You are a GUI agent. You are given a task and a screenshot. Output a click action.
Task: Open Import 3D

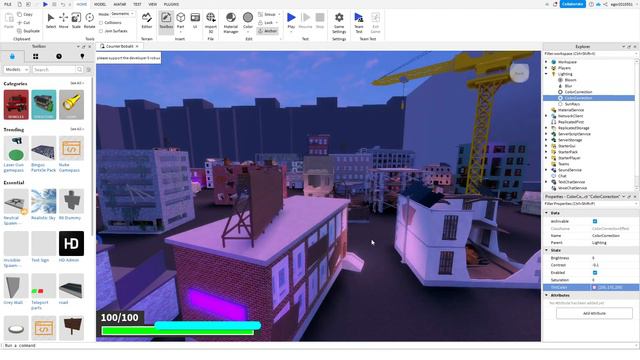211,22
